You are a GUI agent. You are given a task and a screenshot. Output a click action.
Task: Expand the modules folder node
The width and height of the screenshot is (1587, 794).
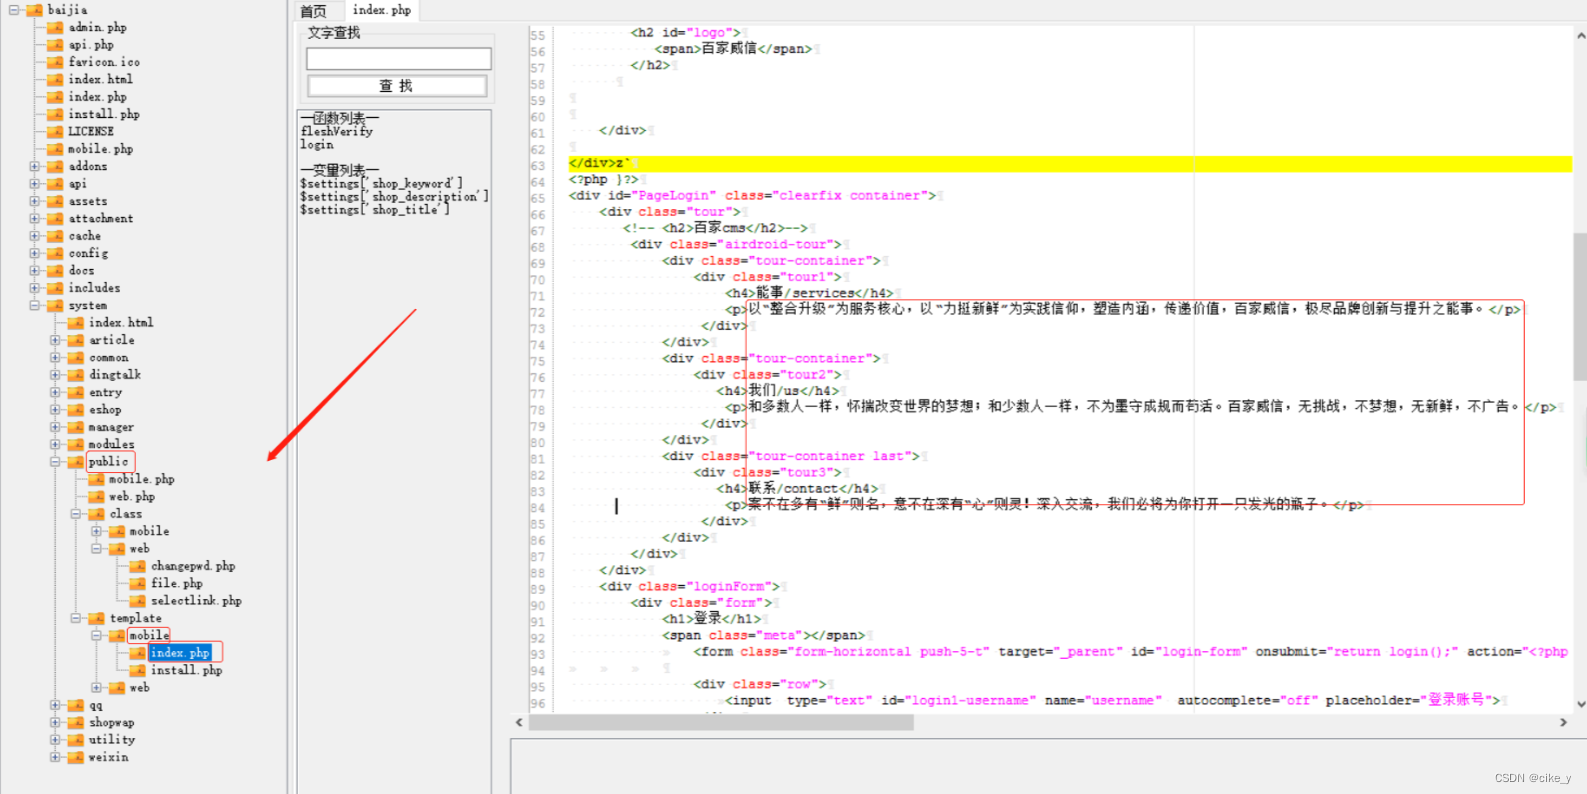[55, 444]
